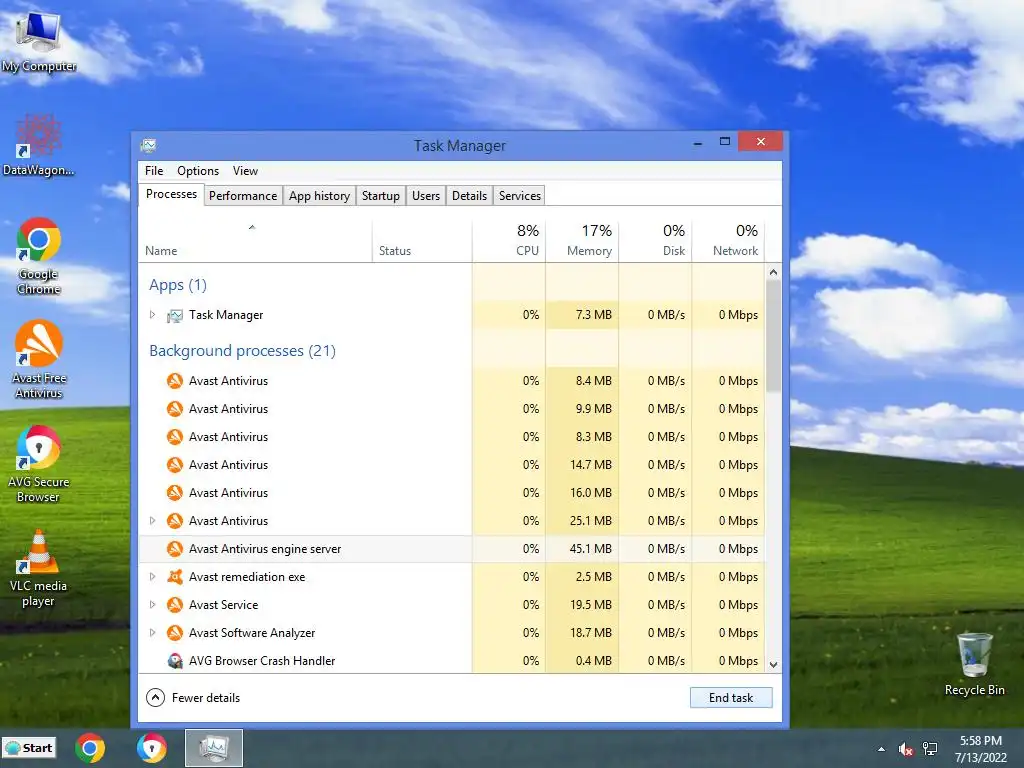This screenshot has width=1024, height=768.
Task: Select the Processes tab
Action: (x=171, y=195)
